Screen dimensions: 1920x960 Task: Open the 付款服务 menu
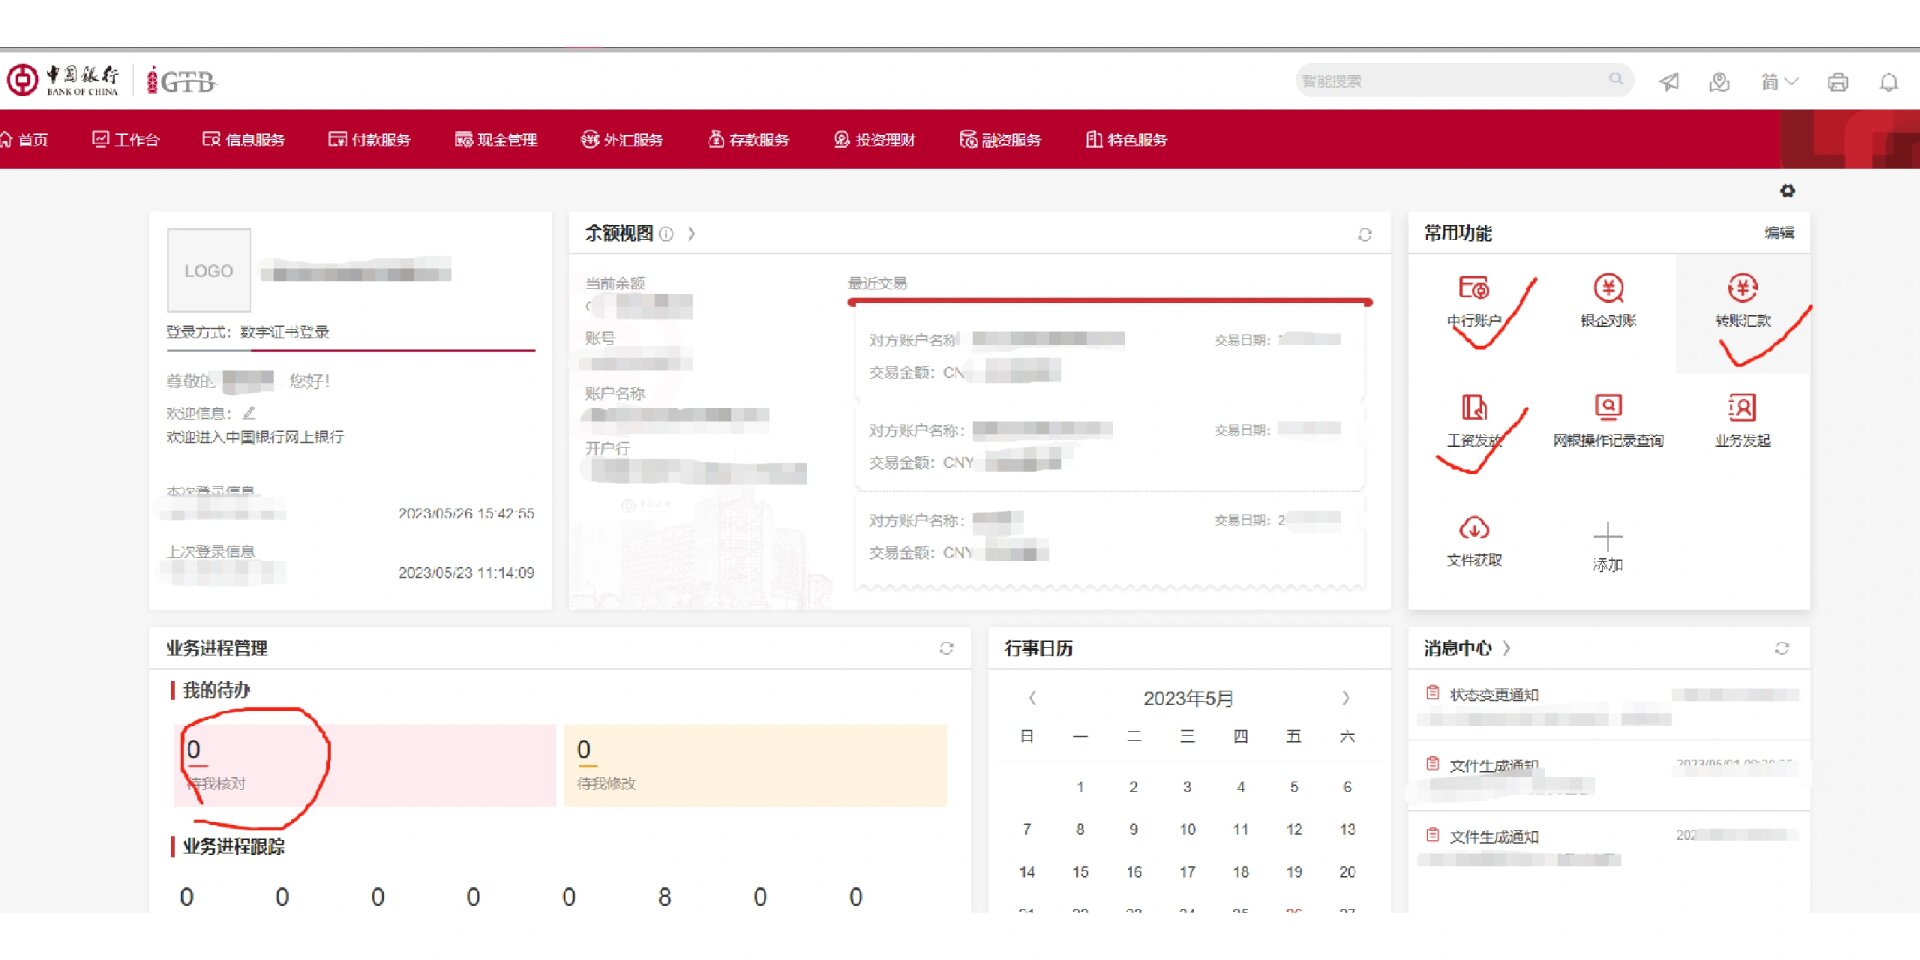pos(369,139)
